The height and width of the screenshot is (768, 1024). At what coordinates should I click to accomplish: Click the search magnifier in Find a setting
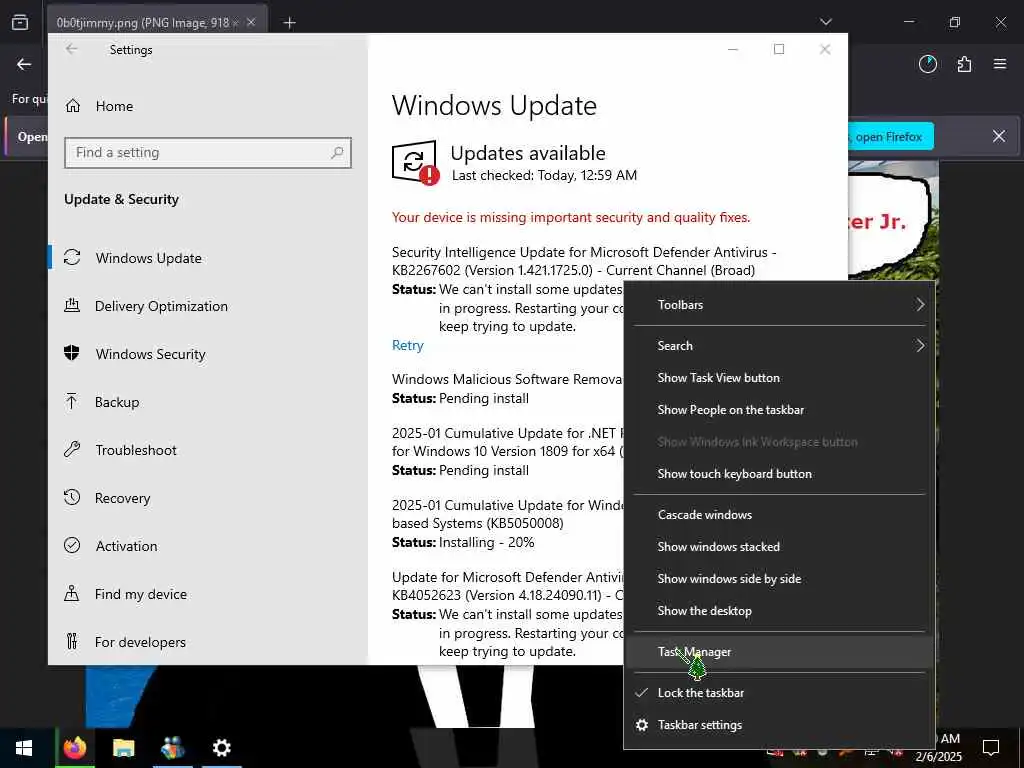pyautogui.click(x=337, y=152)
